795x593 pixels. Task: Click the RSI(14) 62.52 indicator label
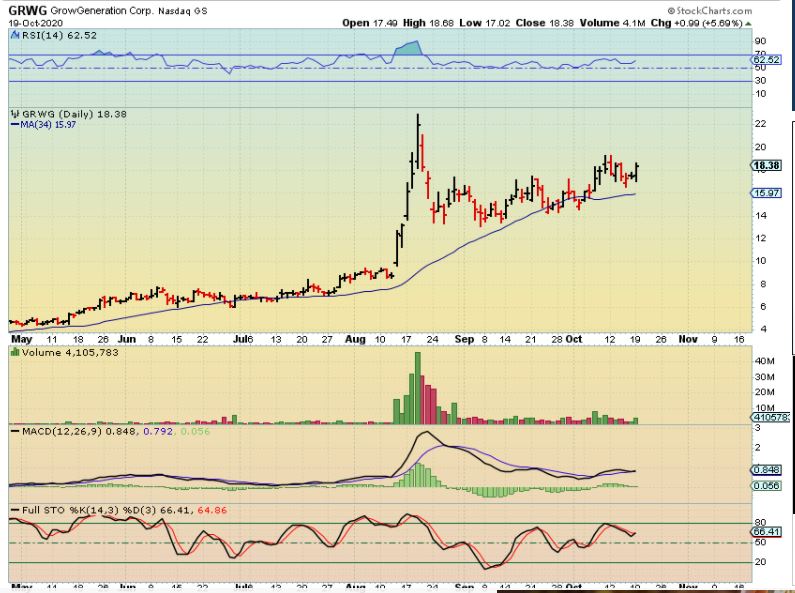coord(59,35)
